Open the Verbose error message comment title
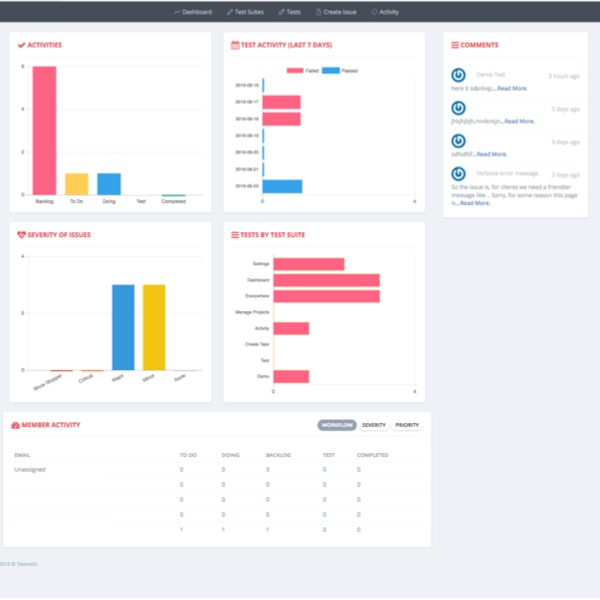The image size is (600, 600). click(x=507, y=173)
